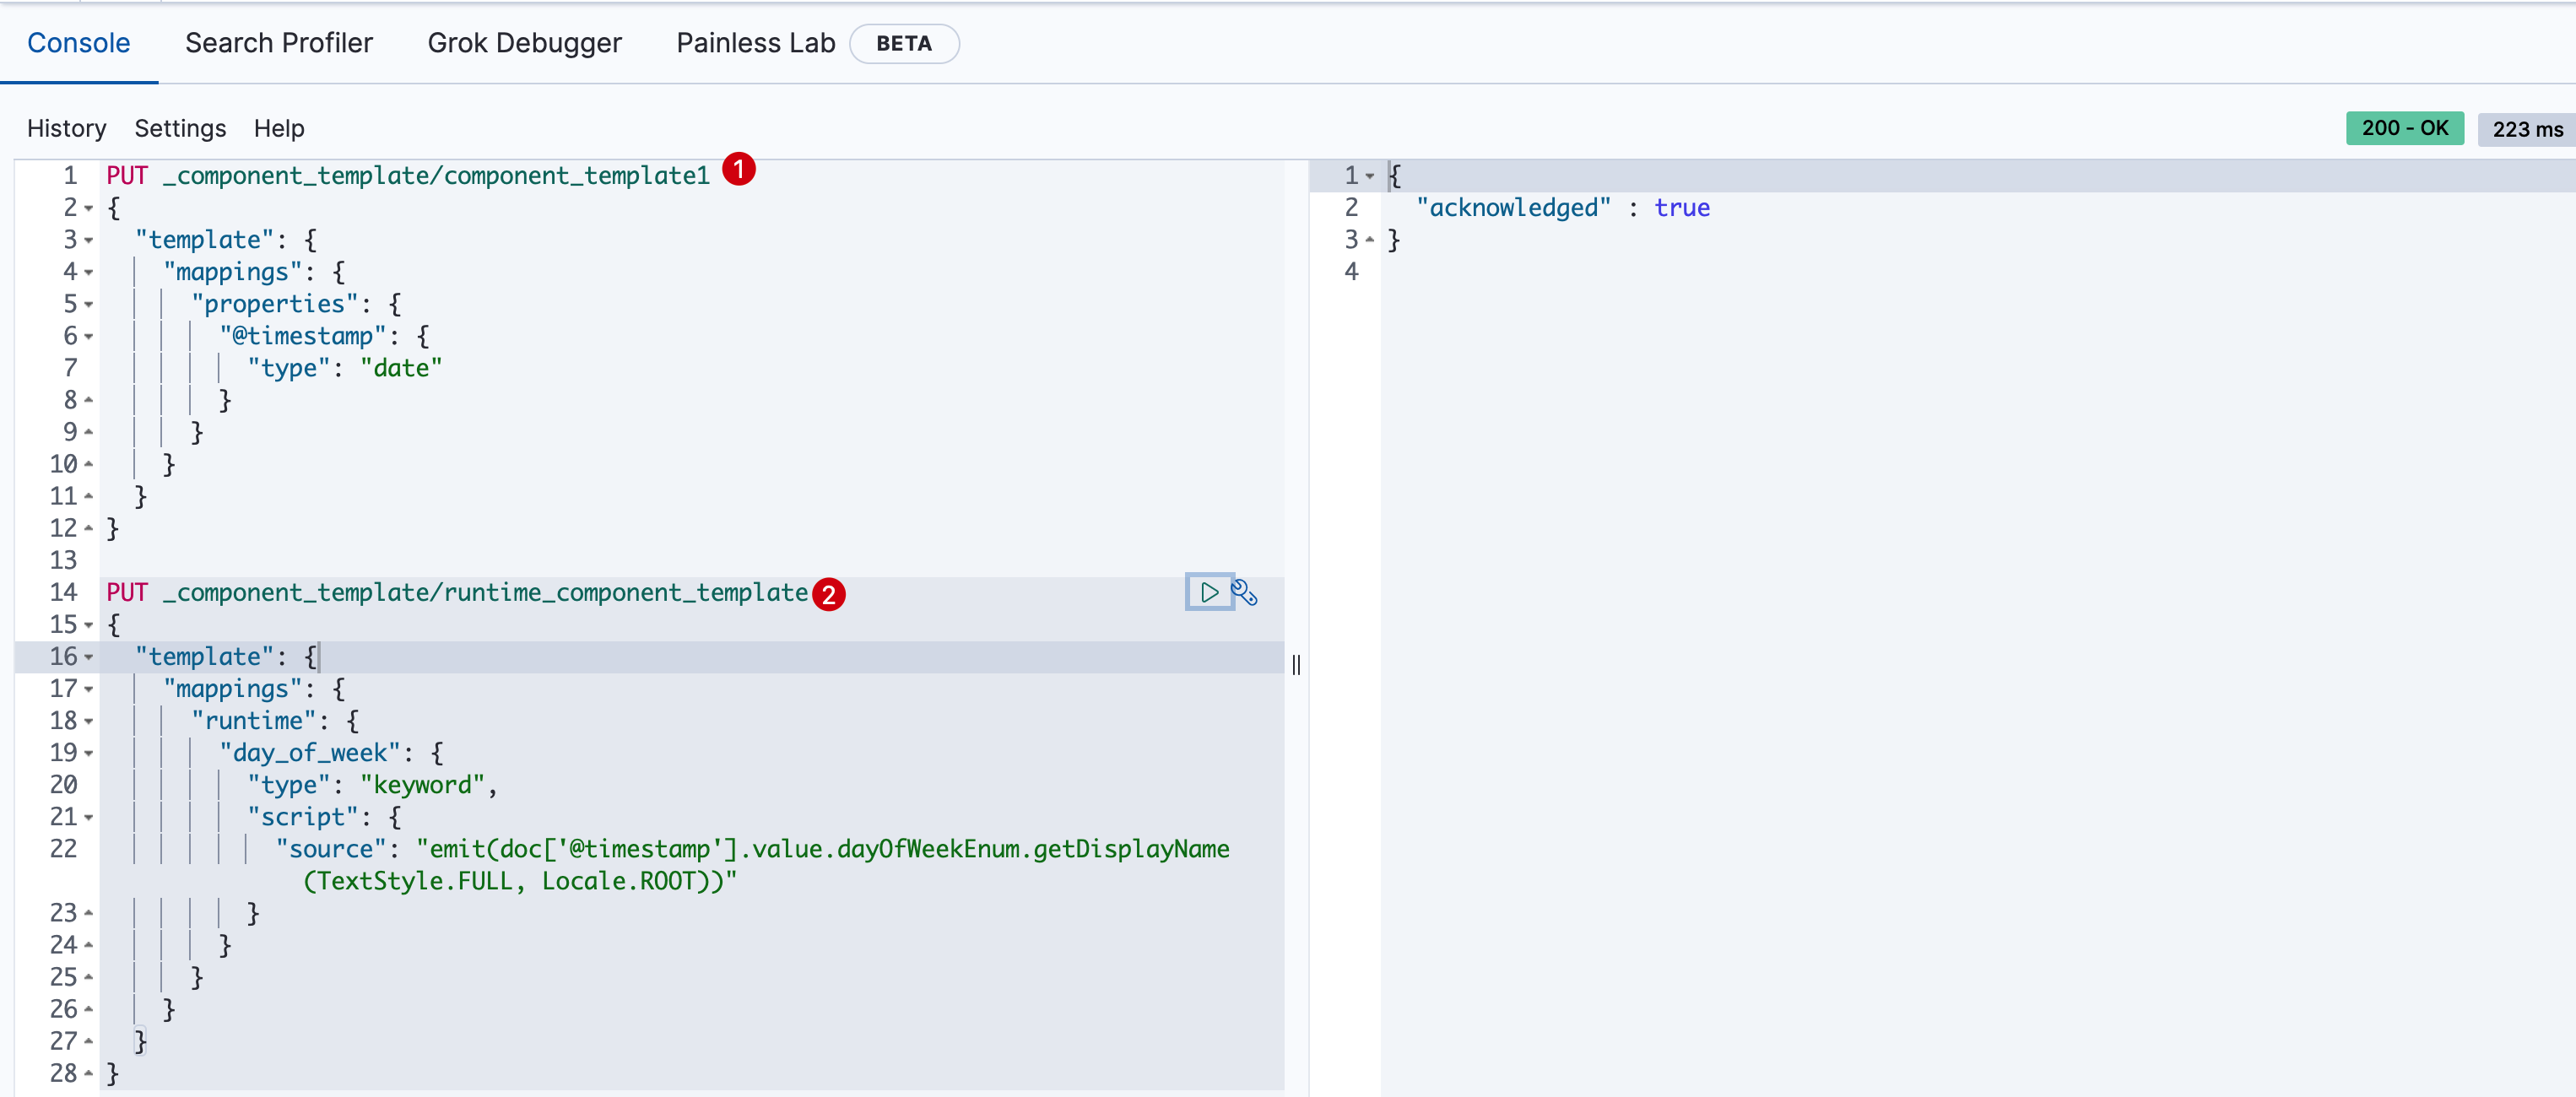Click the 223 ms response time badge
The width and height of the screenshot is (2576, 1097).
pos(2526,129)
